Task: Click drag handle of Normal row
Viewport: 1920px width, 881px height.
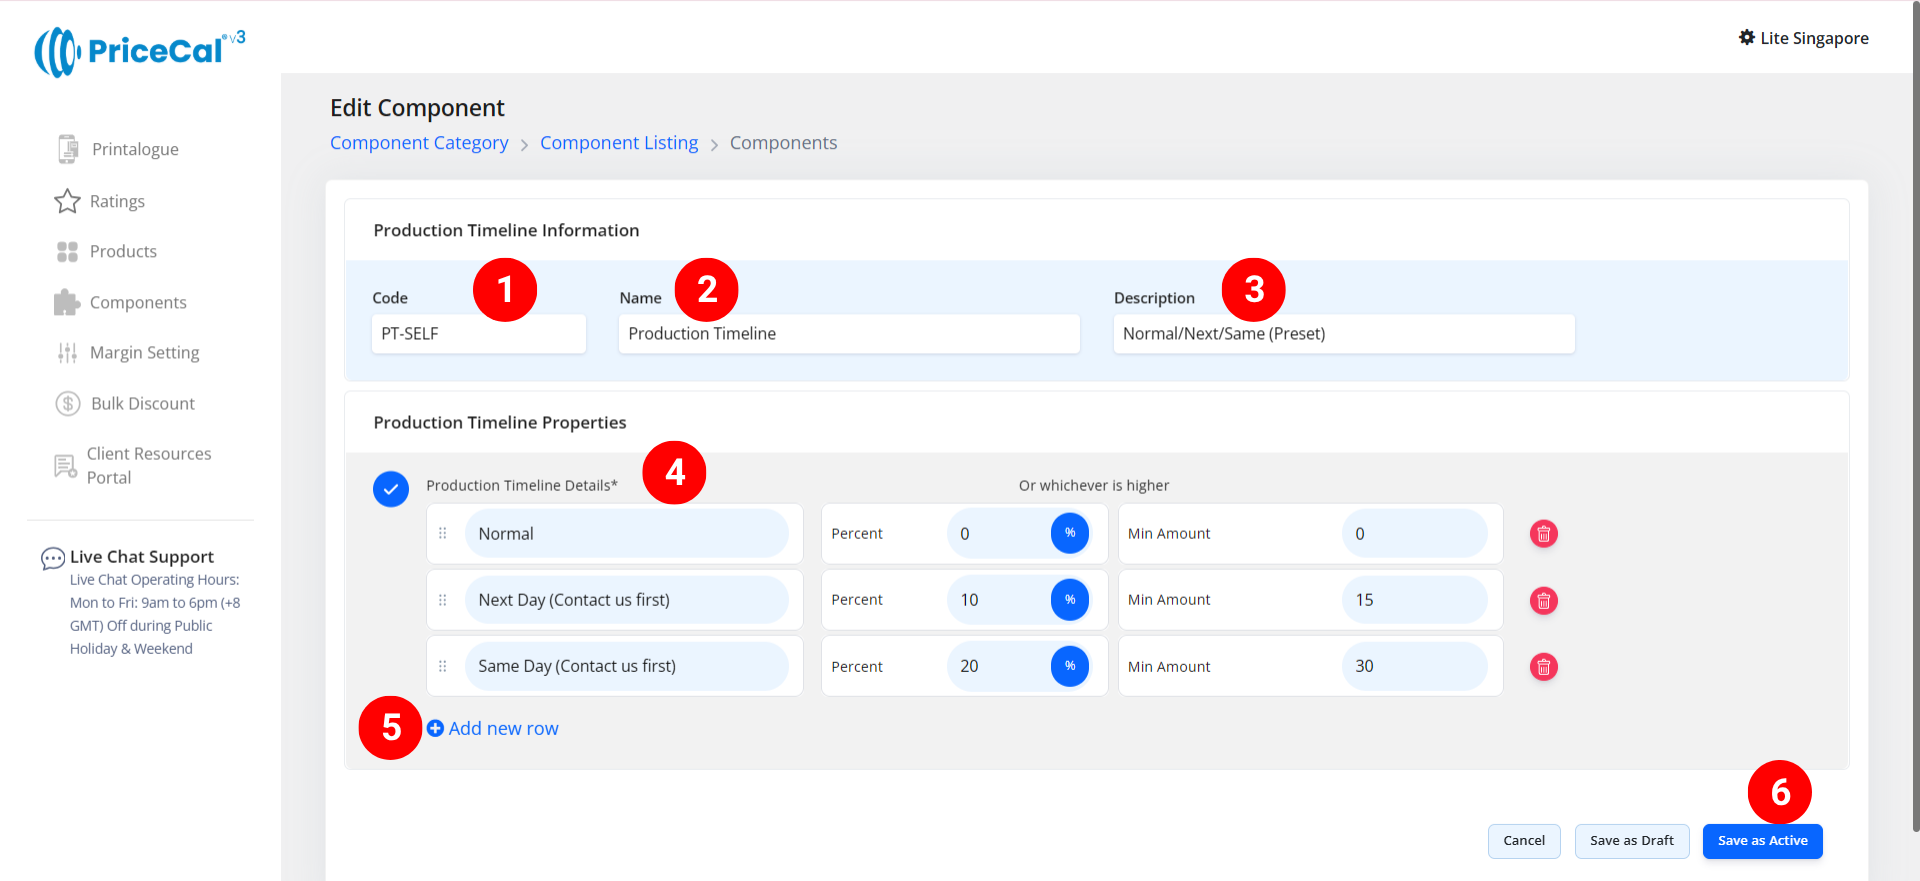Action: [443, 534]
